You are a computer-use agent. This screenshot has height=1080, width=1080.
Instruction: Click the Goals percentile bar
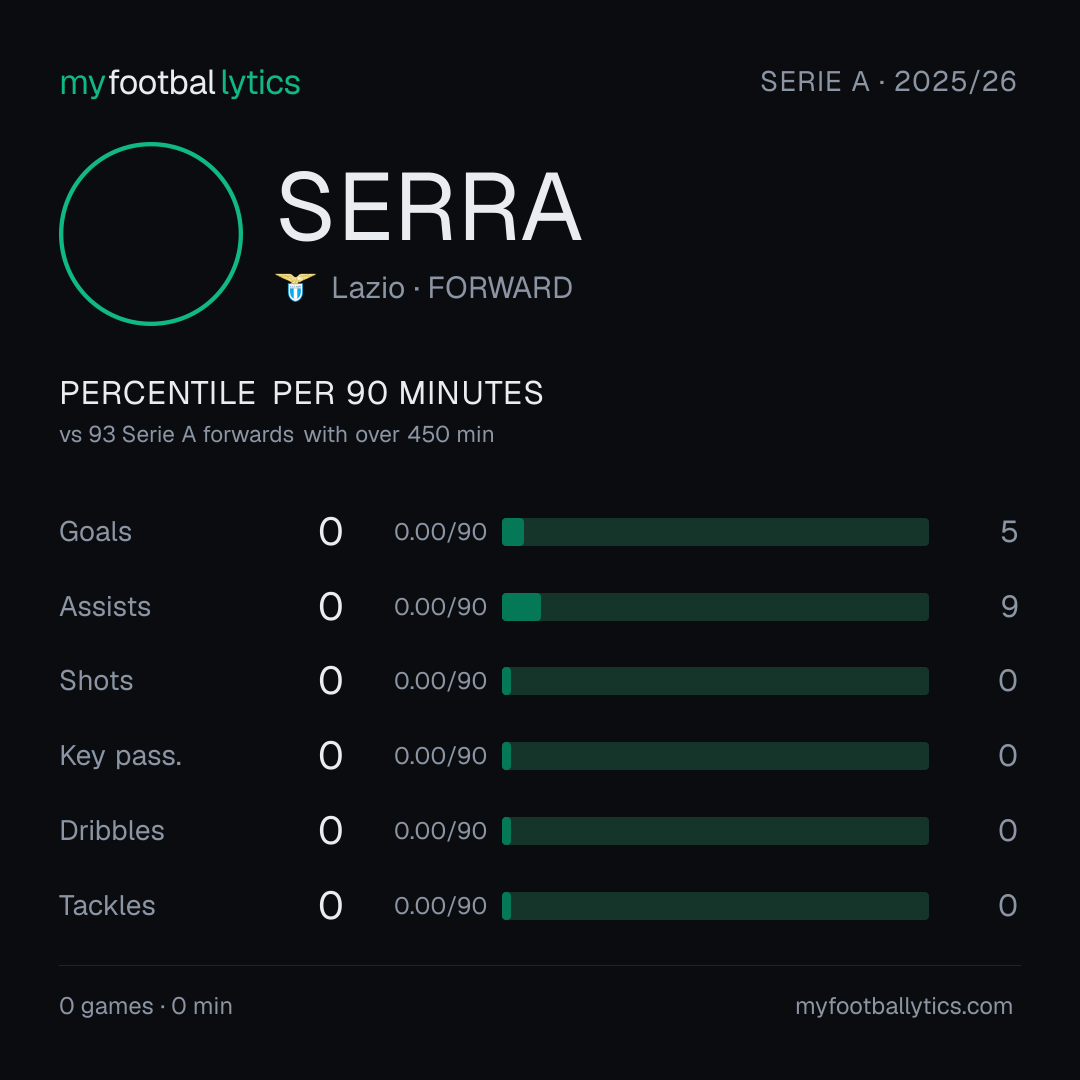coord(715,532)
